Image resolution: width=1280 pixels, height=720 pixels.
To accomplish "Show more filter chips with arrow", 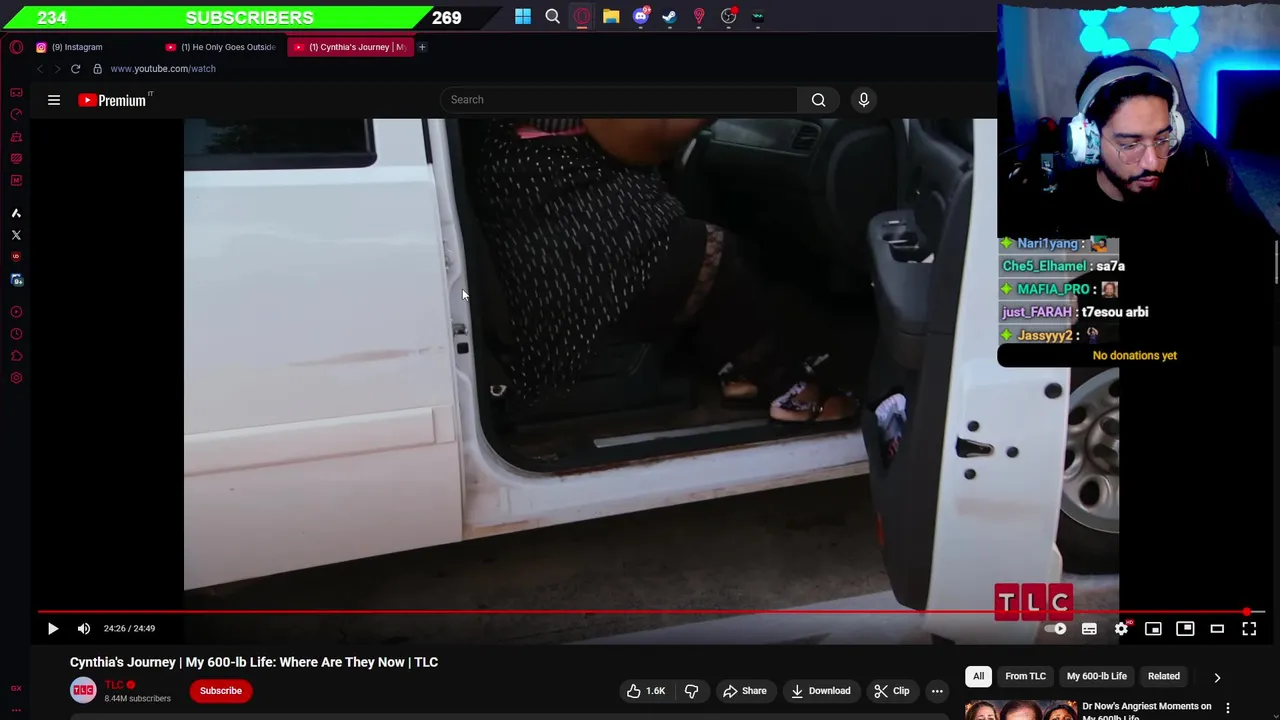I will [x=1217, y=677].
